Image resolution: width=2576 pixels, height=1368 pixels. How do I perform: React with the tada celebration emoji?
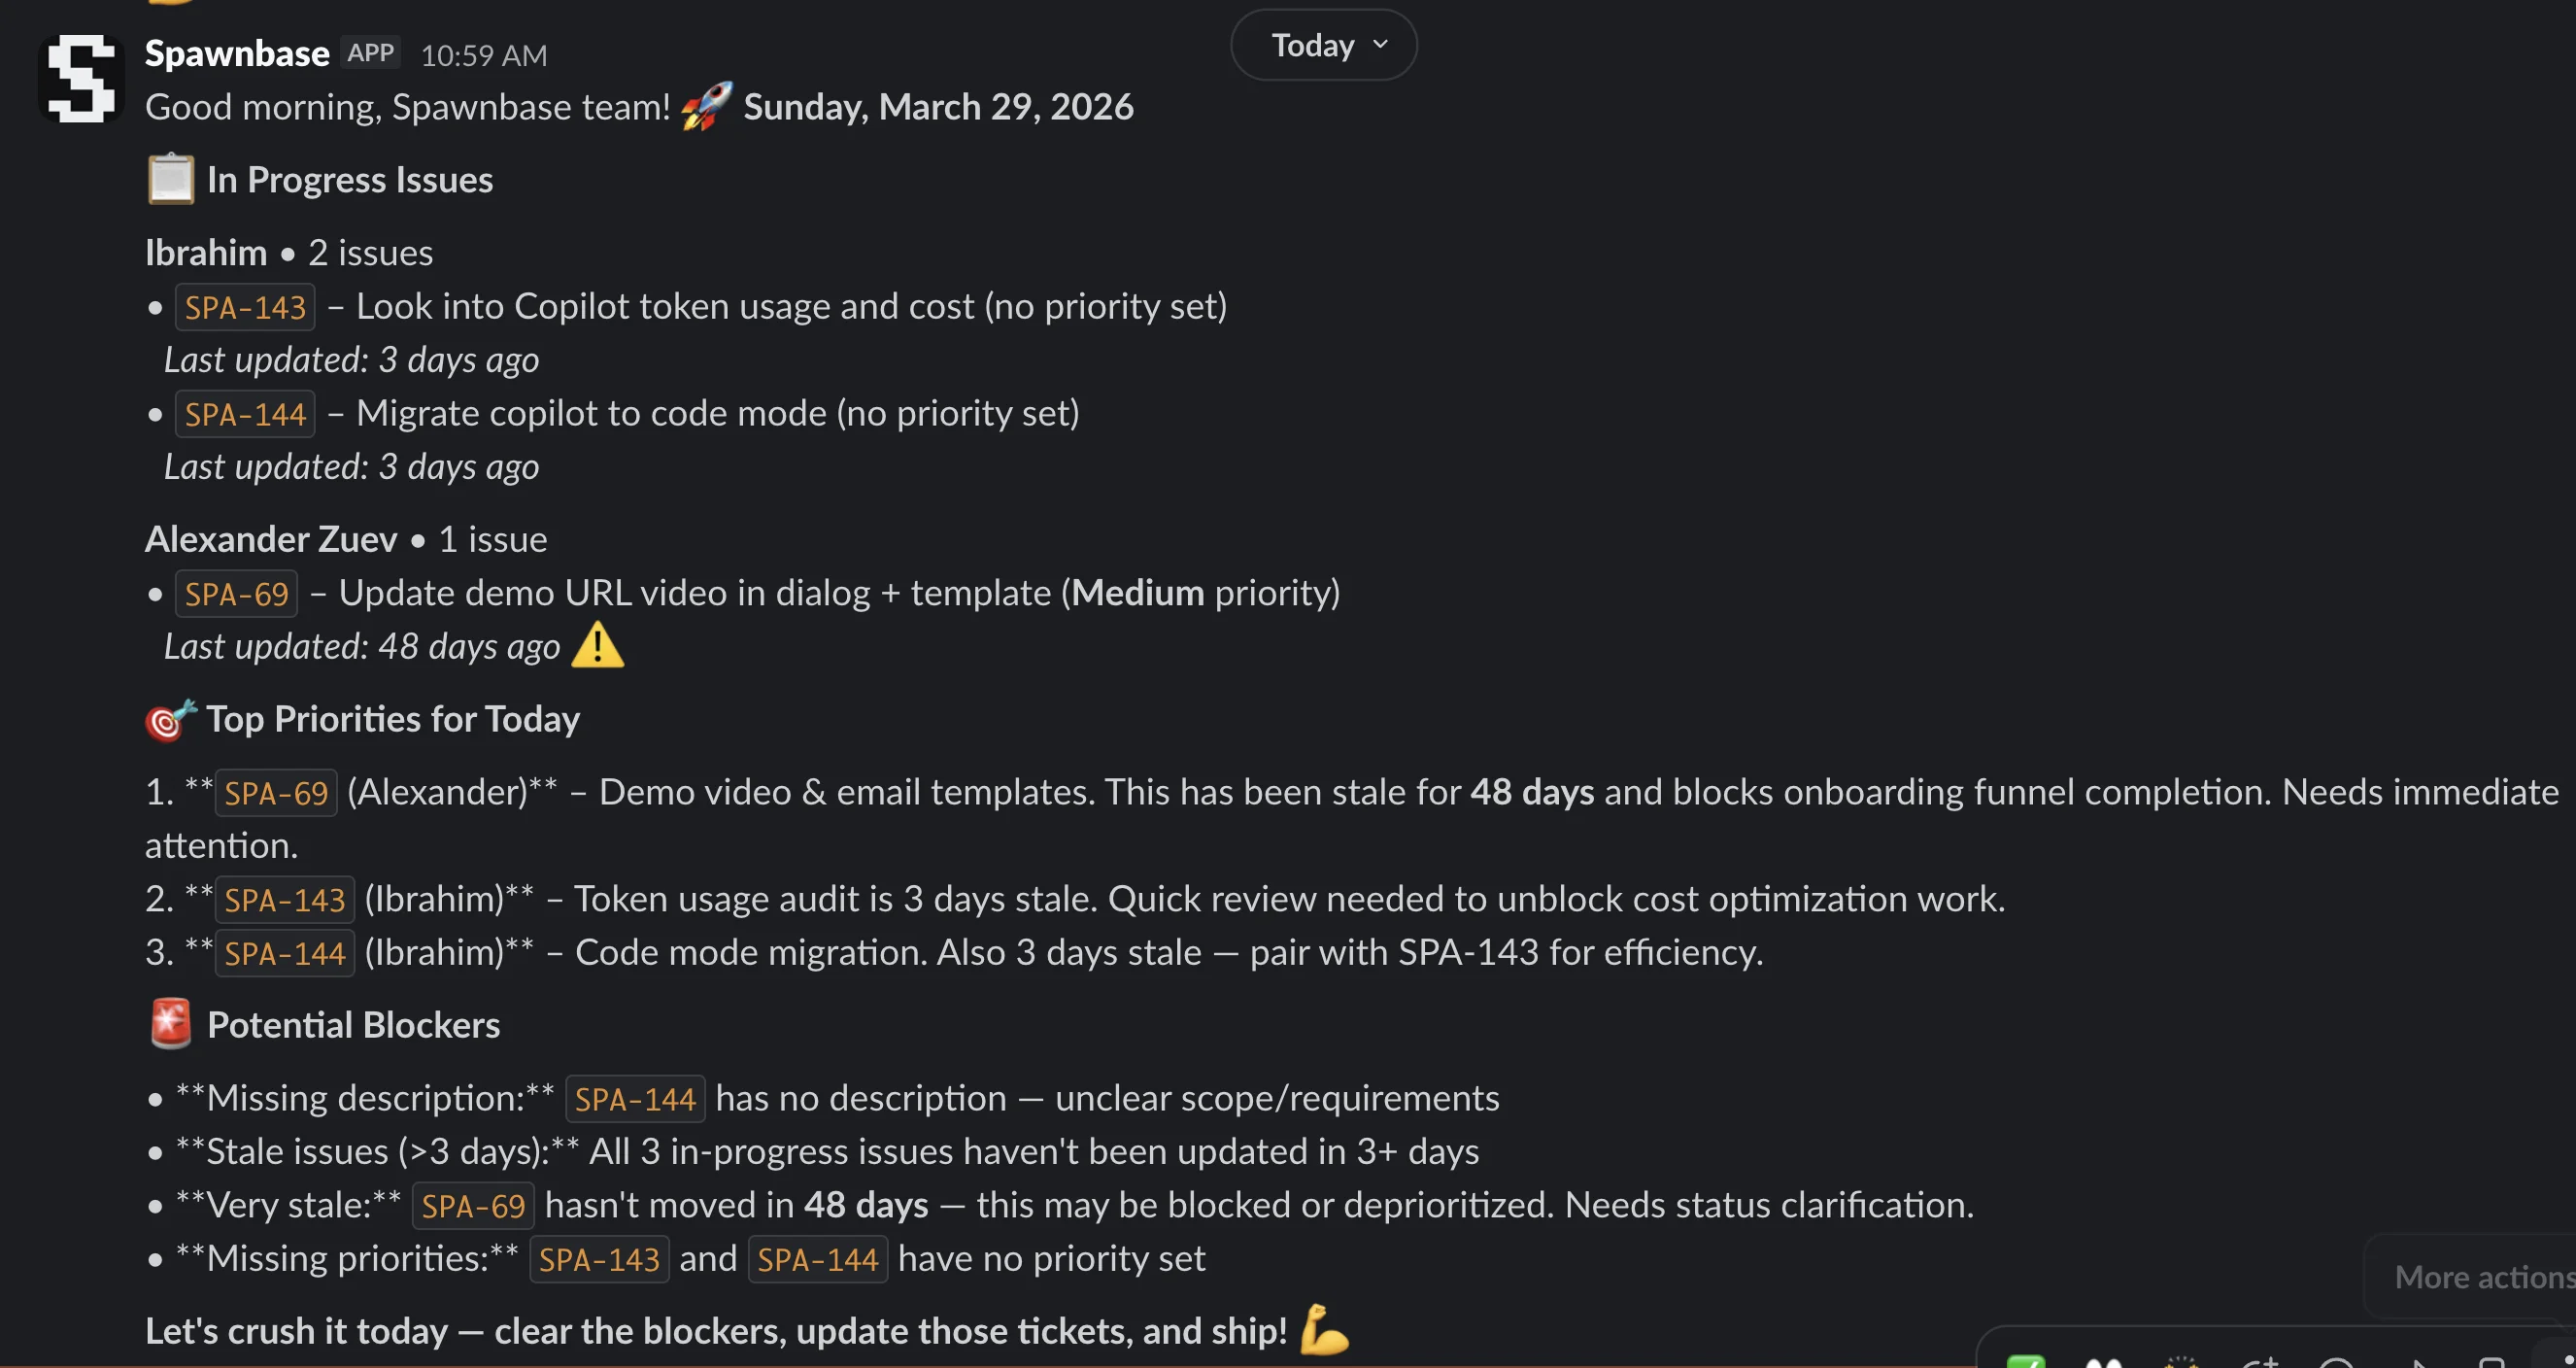point(2180,1362)
